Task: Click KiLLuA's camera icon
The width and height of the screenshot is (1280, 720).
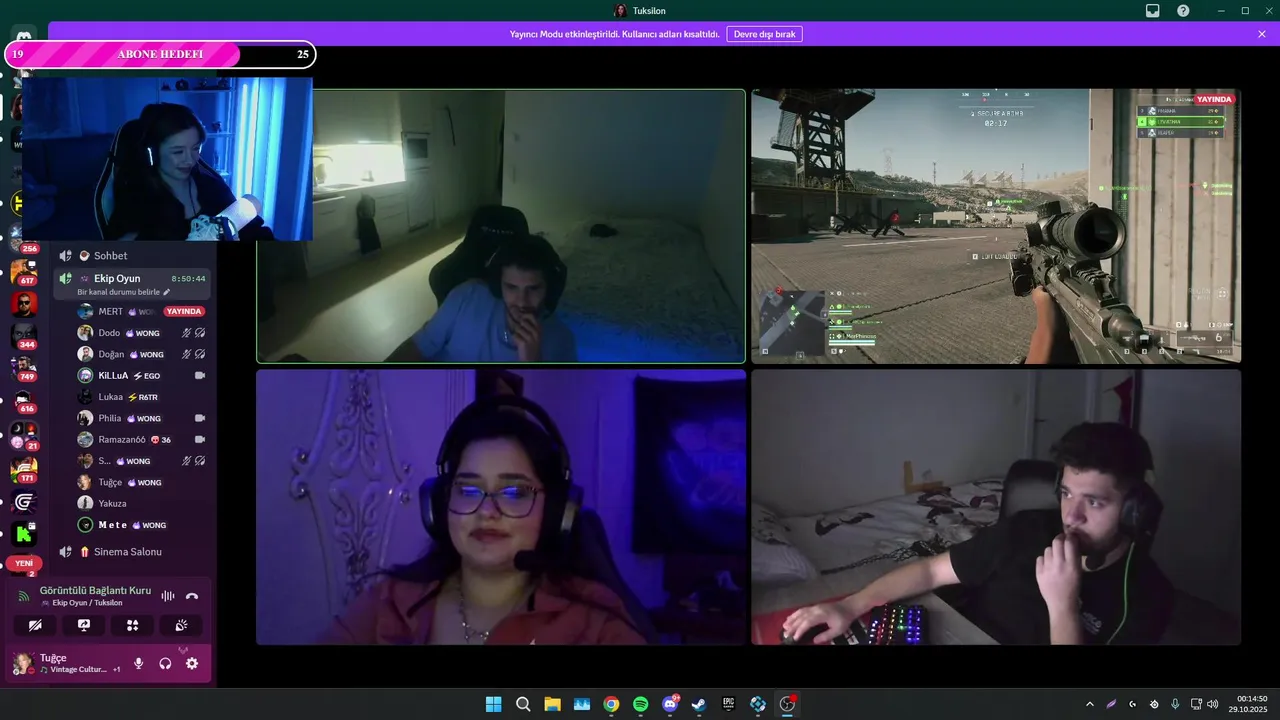Action: coord(199,375)
